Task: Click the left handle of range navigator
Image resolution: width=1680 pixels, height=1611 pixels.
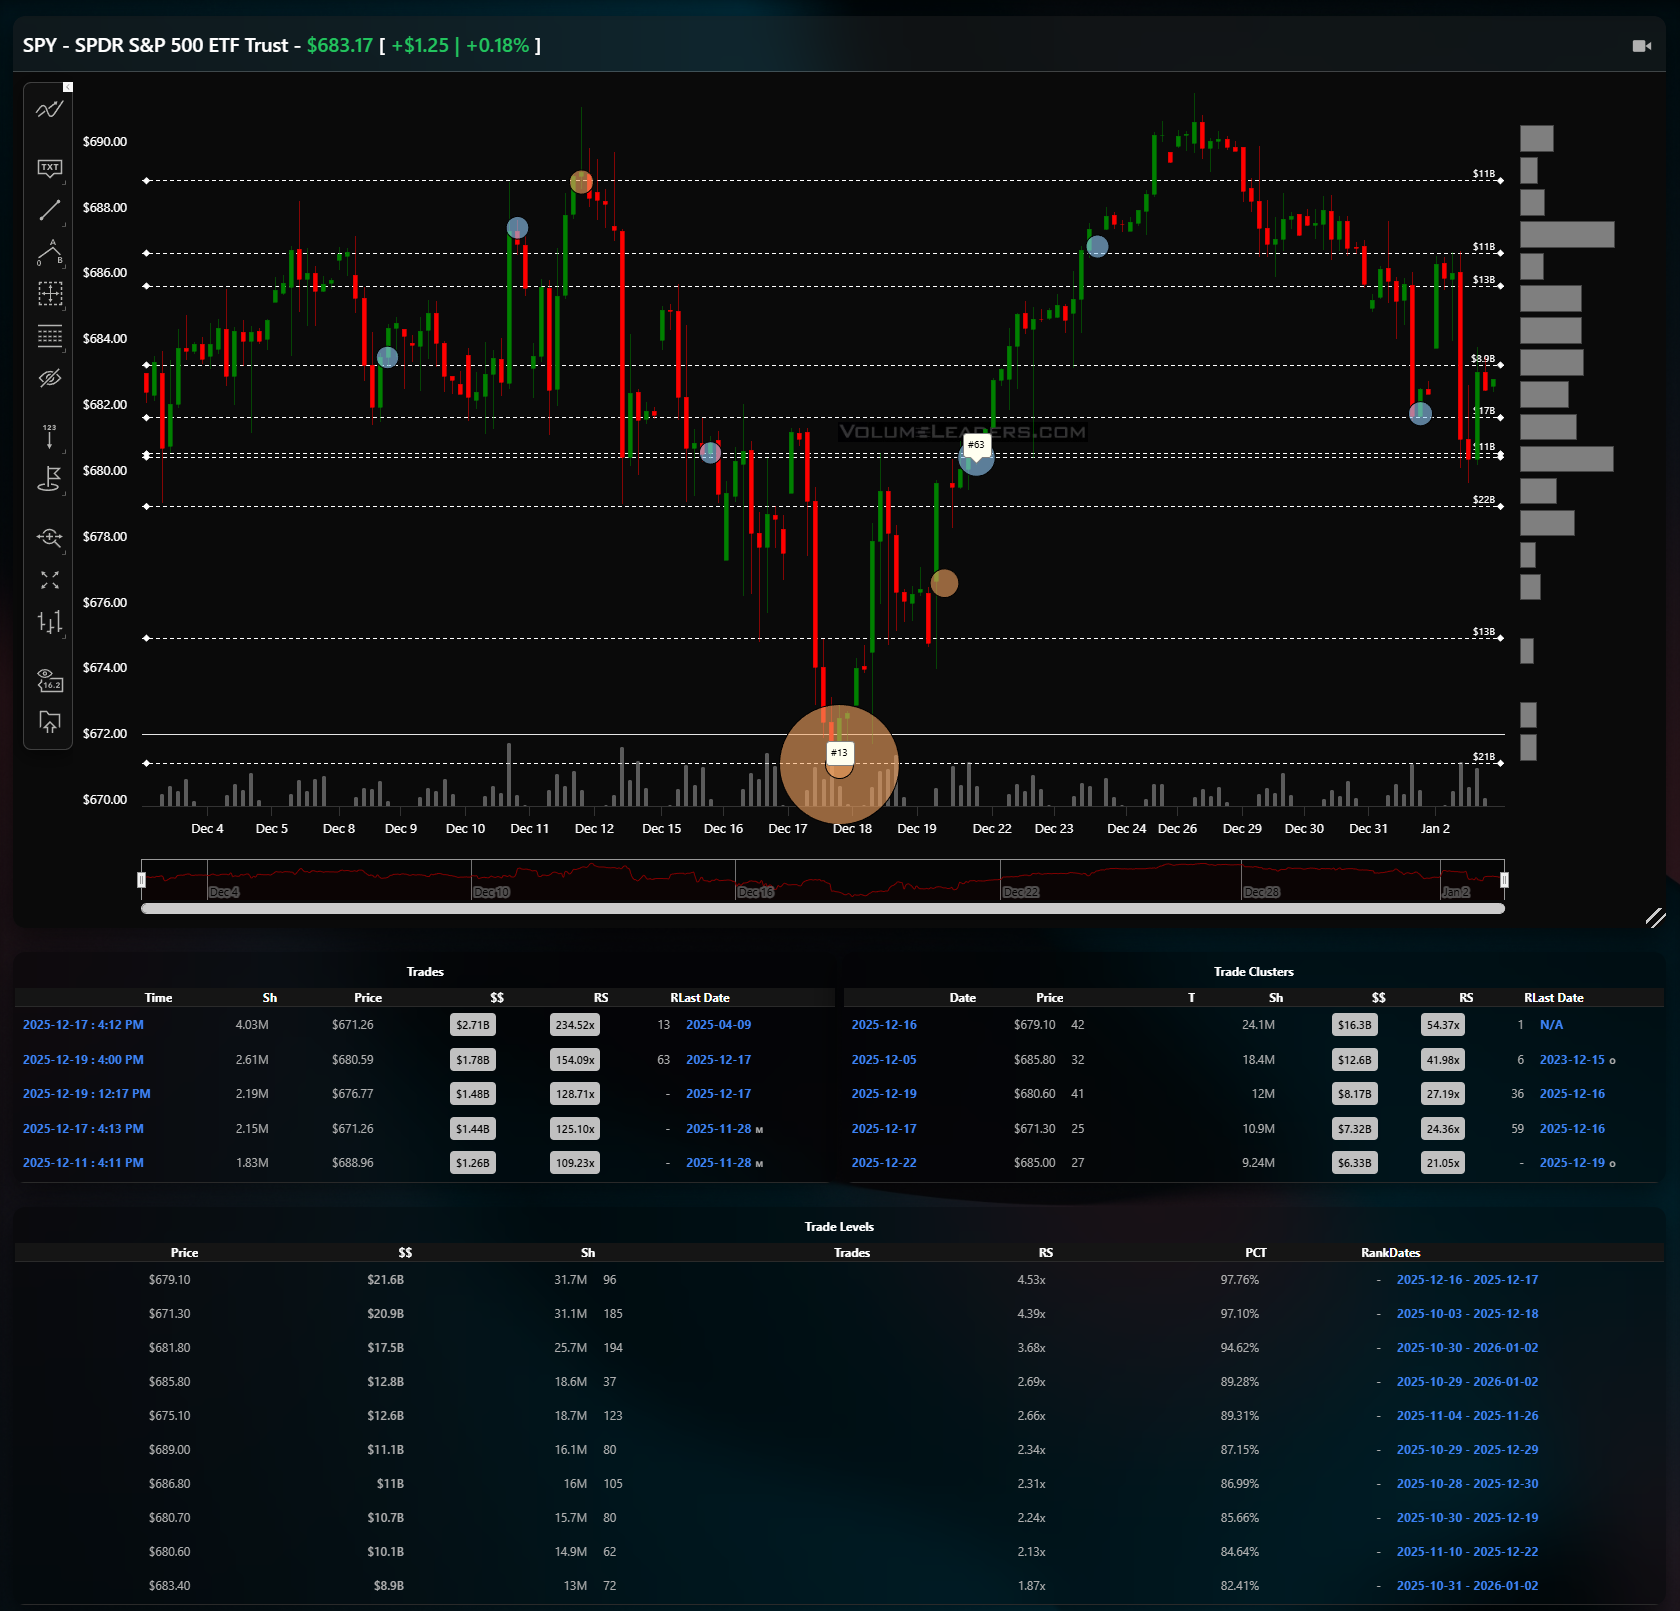Action: pyautogui.click(x=141, y=880)
